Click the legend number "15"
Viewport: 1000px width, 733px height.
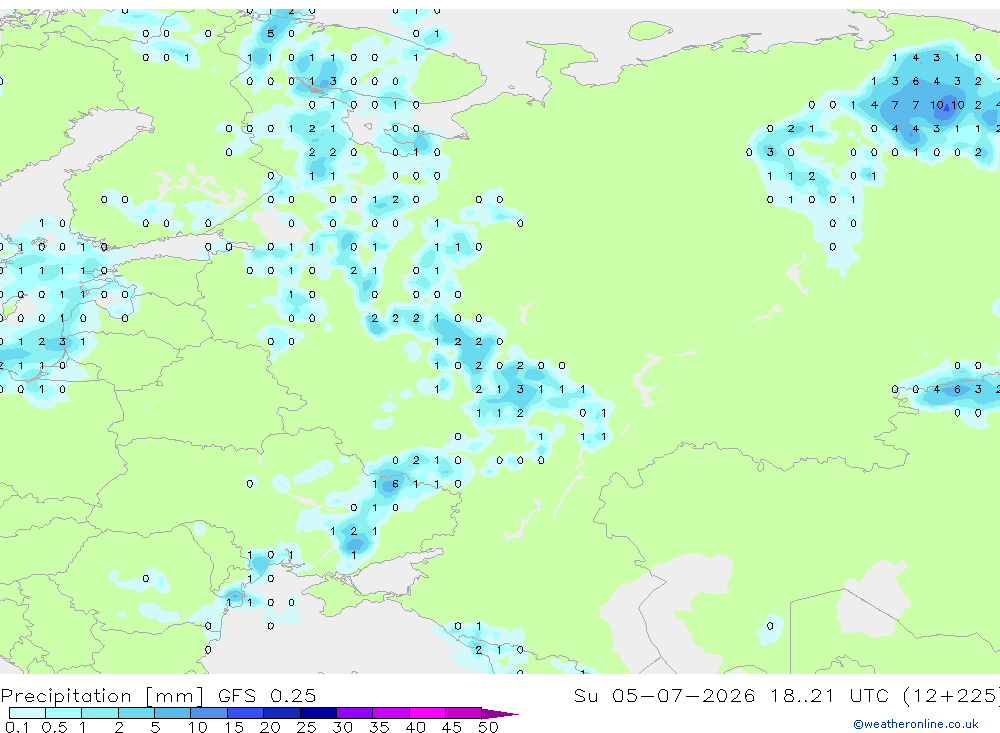pyautogui.click(x=234, y=727)
